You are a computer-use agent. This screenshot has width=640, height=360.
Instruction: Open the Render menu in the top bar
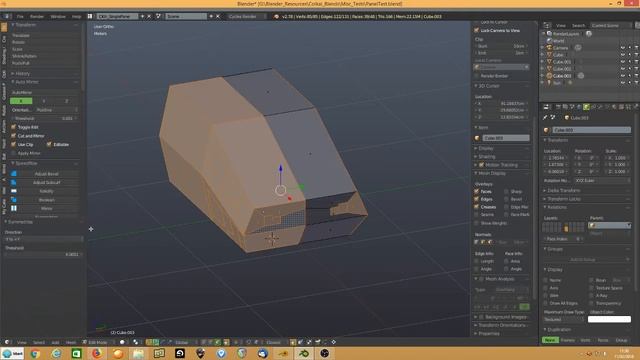coord(37,16)
